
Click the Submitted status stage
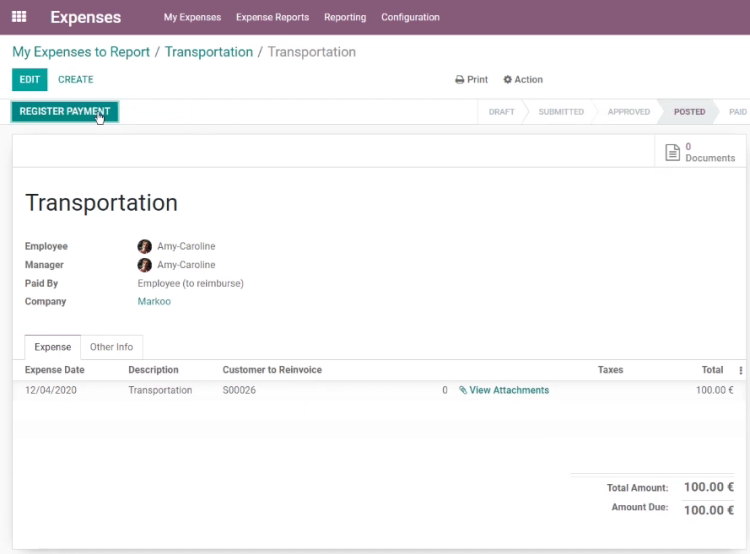(x=561, y=111)
